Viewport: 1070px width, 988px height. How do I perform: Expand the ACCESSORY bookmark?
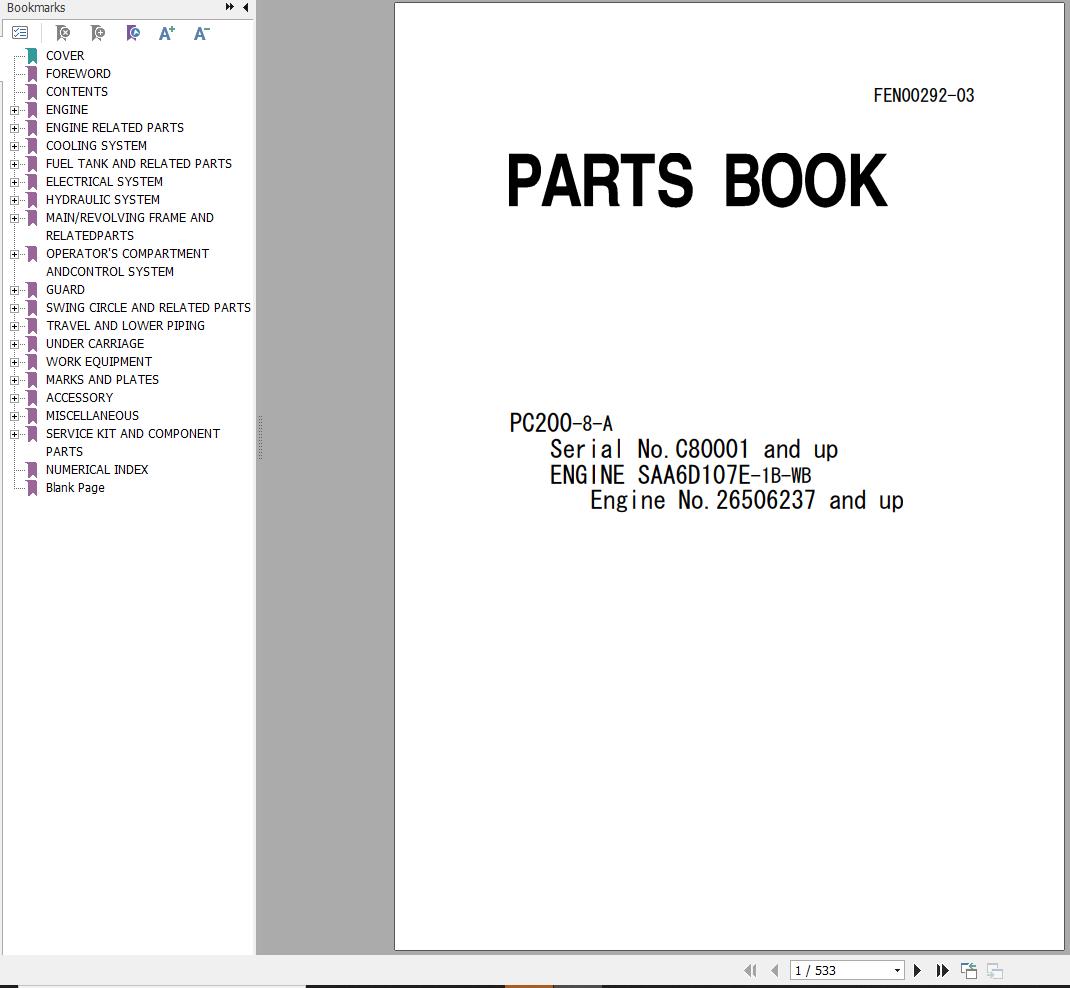(x=14, y=398)
